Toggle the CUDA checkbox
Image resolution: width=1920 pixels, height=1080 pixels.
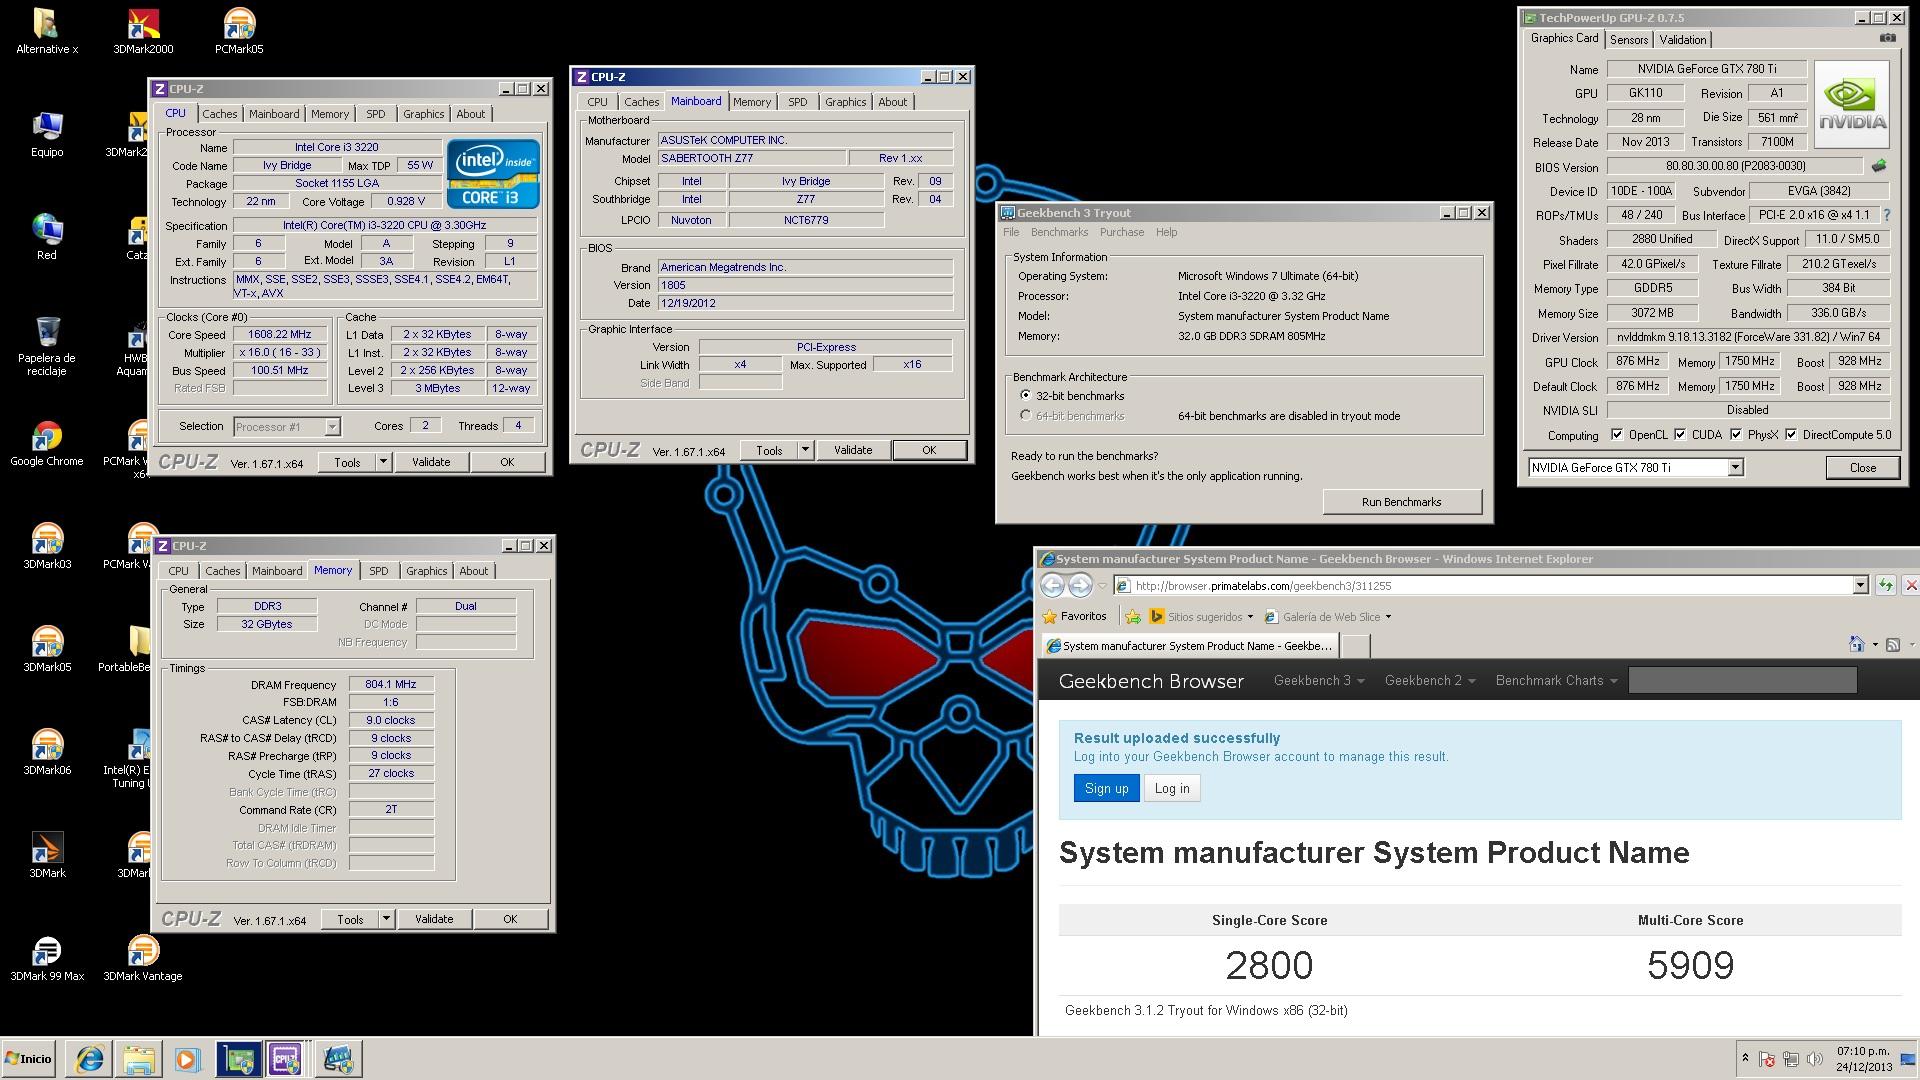click(1680, 435)
